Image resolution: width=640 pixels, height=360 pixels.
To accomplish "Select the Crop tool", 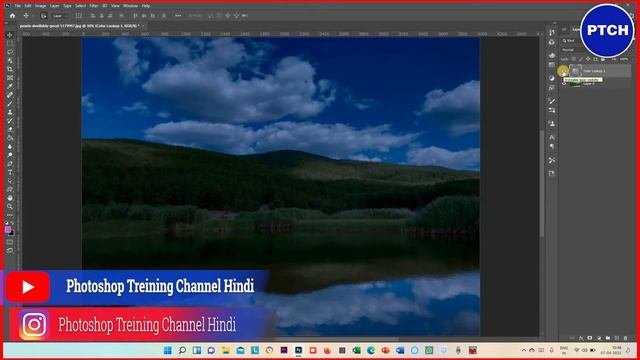I will click(x=10, y=69).
